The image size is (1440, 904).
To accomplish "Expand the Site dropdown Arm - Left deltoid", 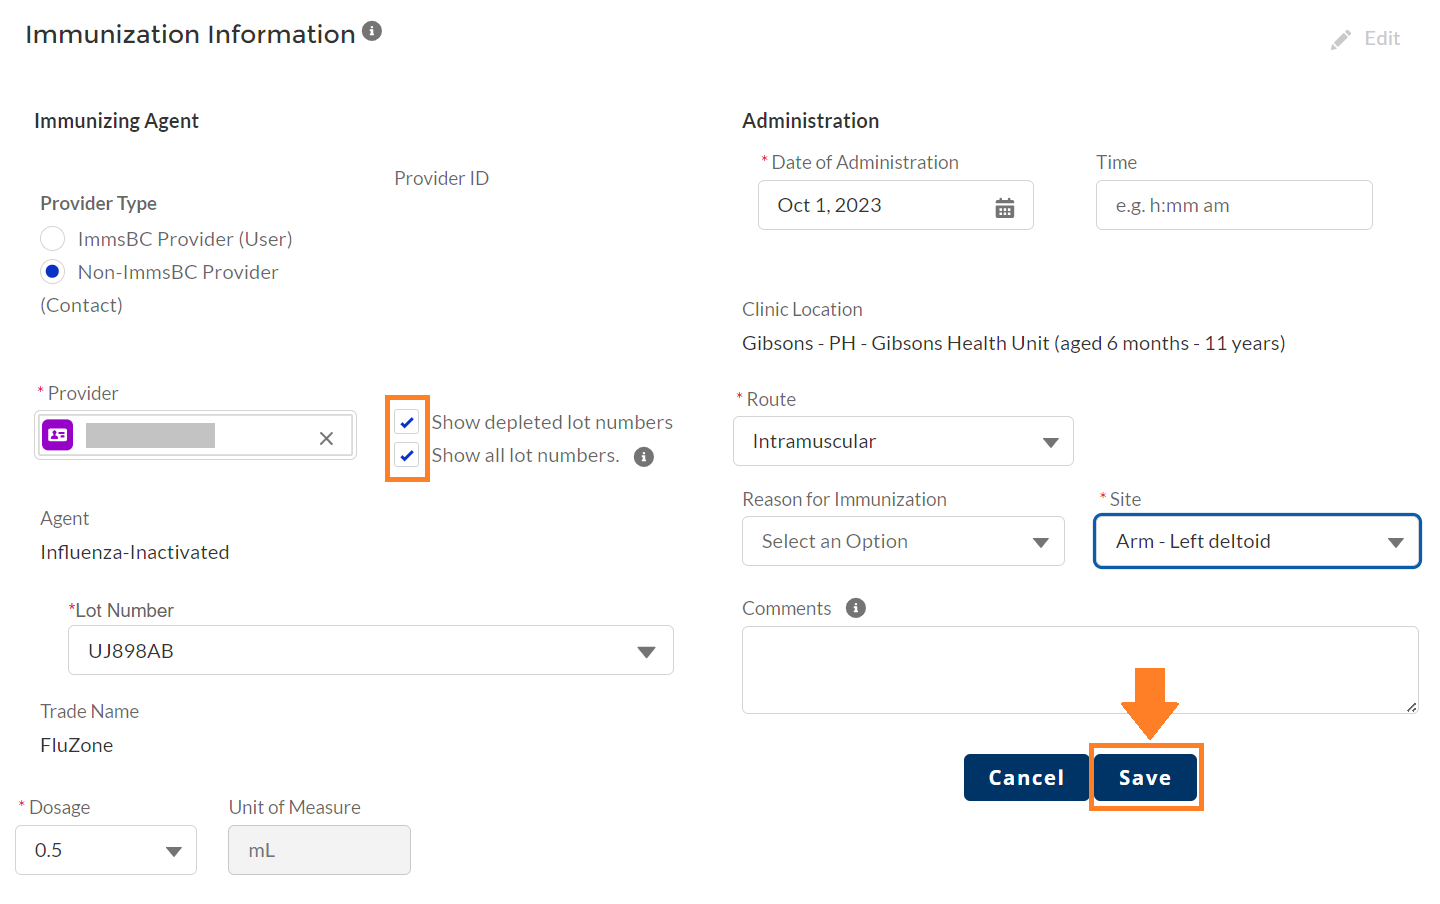I will click(x=1257, y=541).
